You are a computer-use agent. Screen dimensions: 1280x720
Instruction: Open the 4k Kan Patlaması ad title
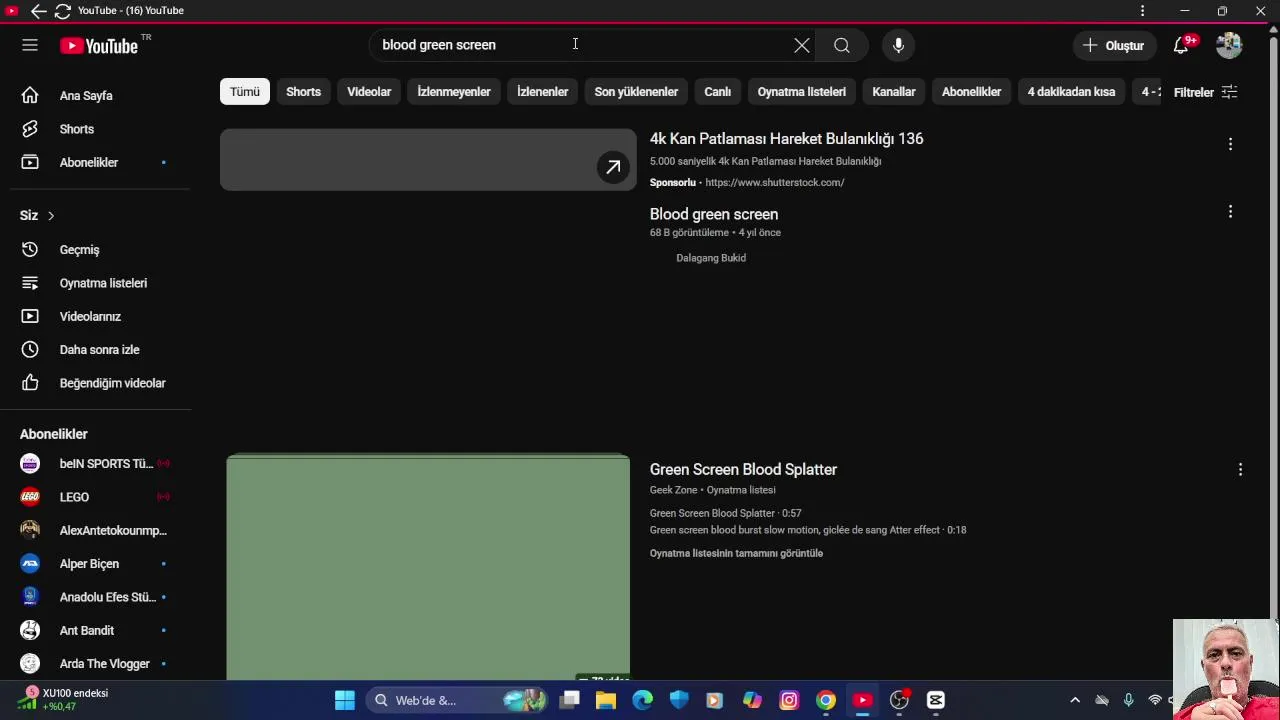[x=786, y=139]
